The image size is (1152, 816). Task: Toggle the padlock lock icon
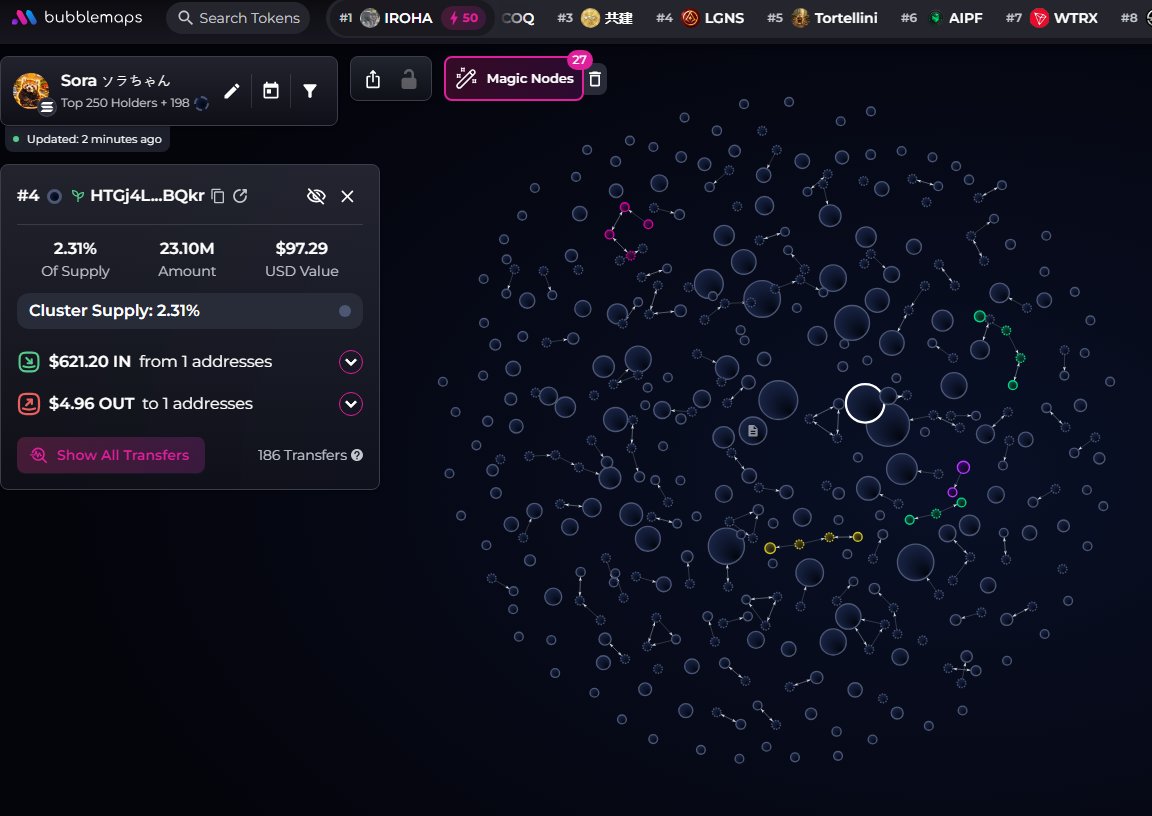pos(409,79)
